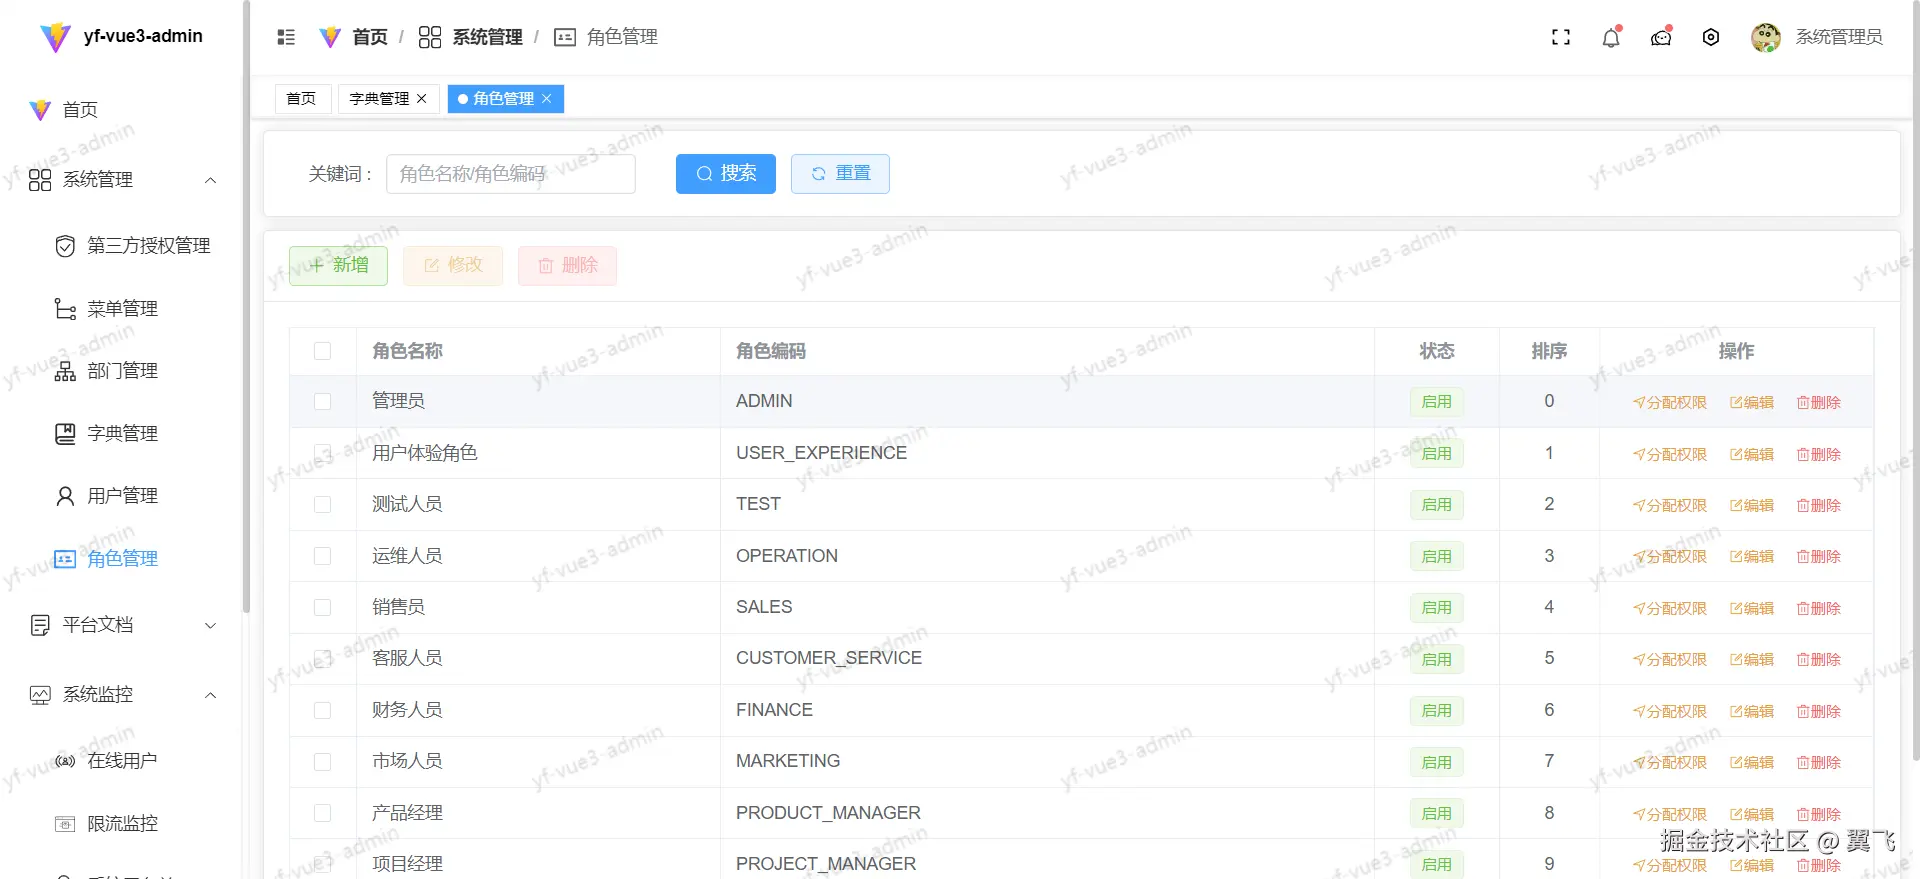This screenshot has width=1920, height=879.
Task: Close the 字典管理 tab
Action: pos(422,98)
